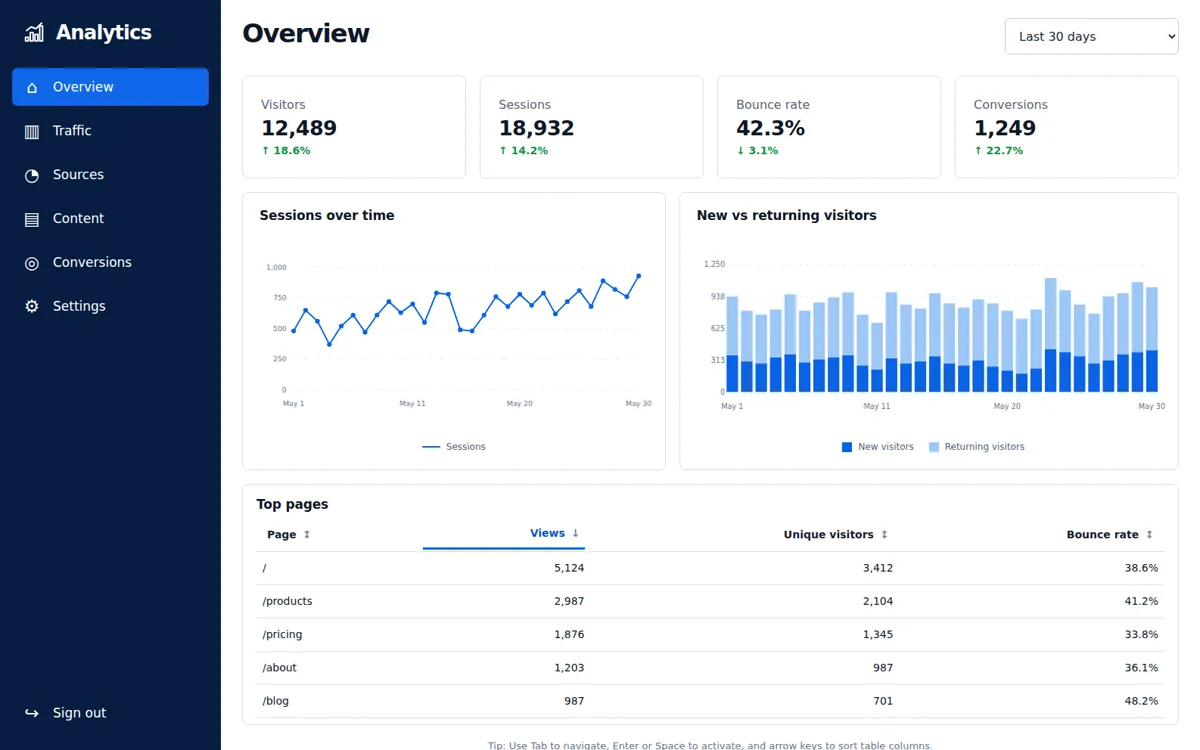Viewport: 1200px width, 750px height.
Task: Click the "/pricing" page row
Action: tap(710, 634)
